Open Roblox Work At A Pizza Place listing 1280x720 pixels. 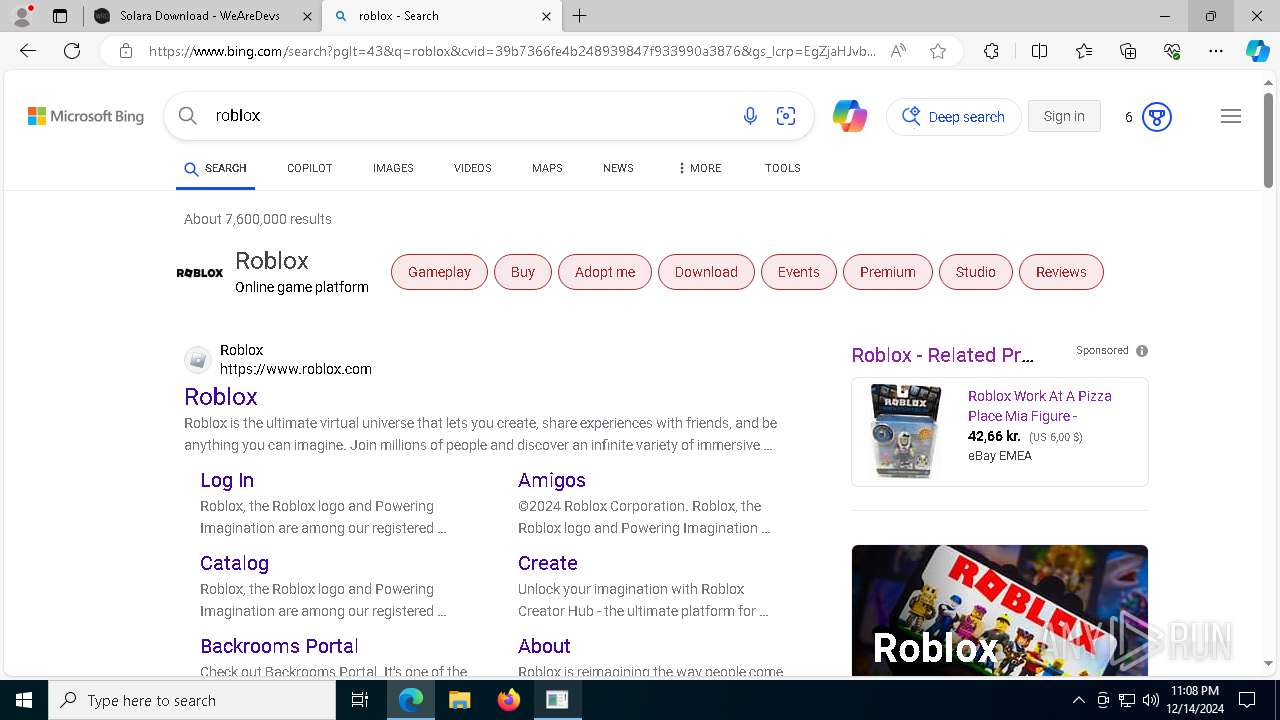click(1040, 406)
